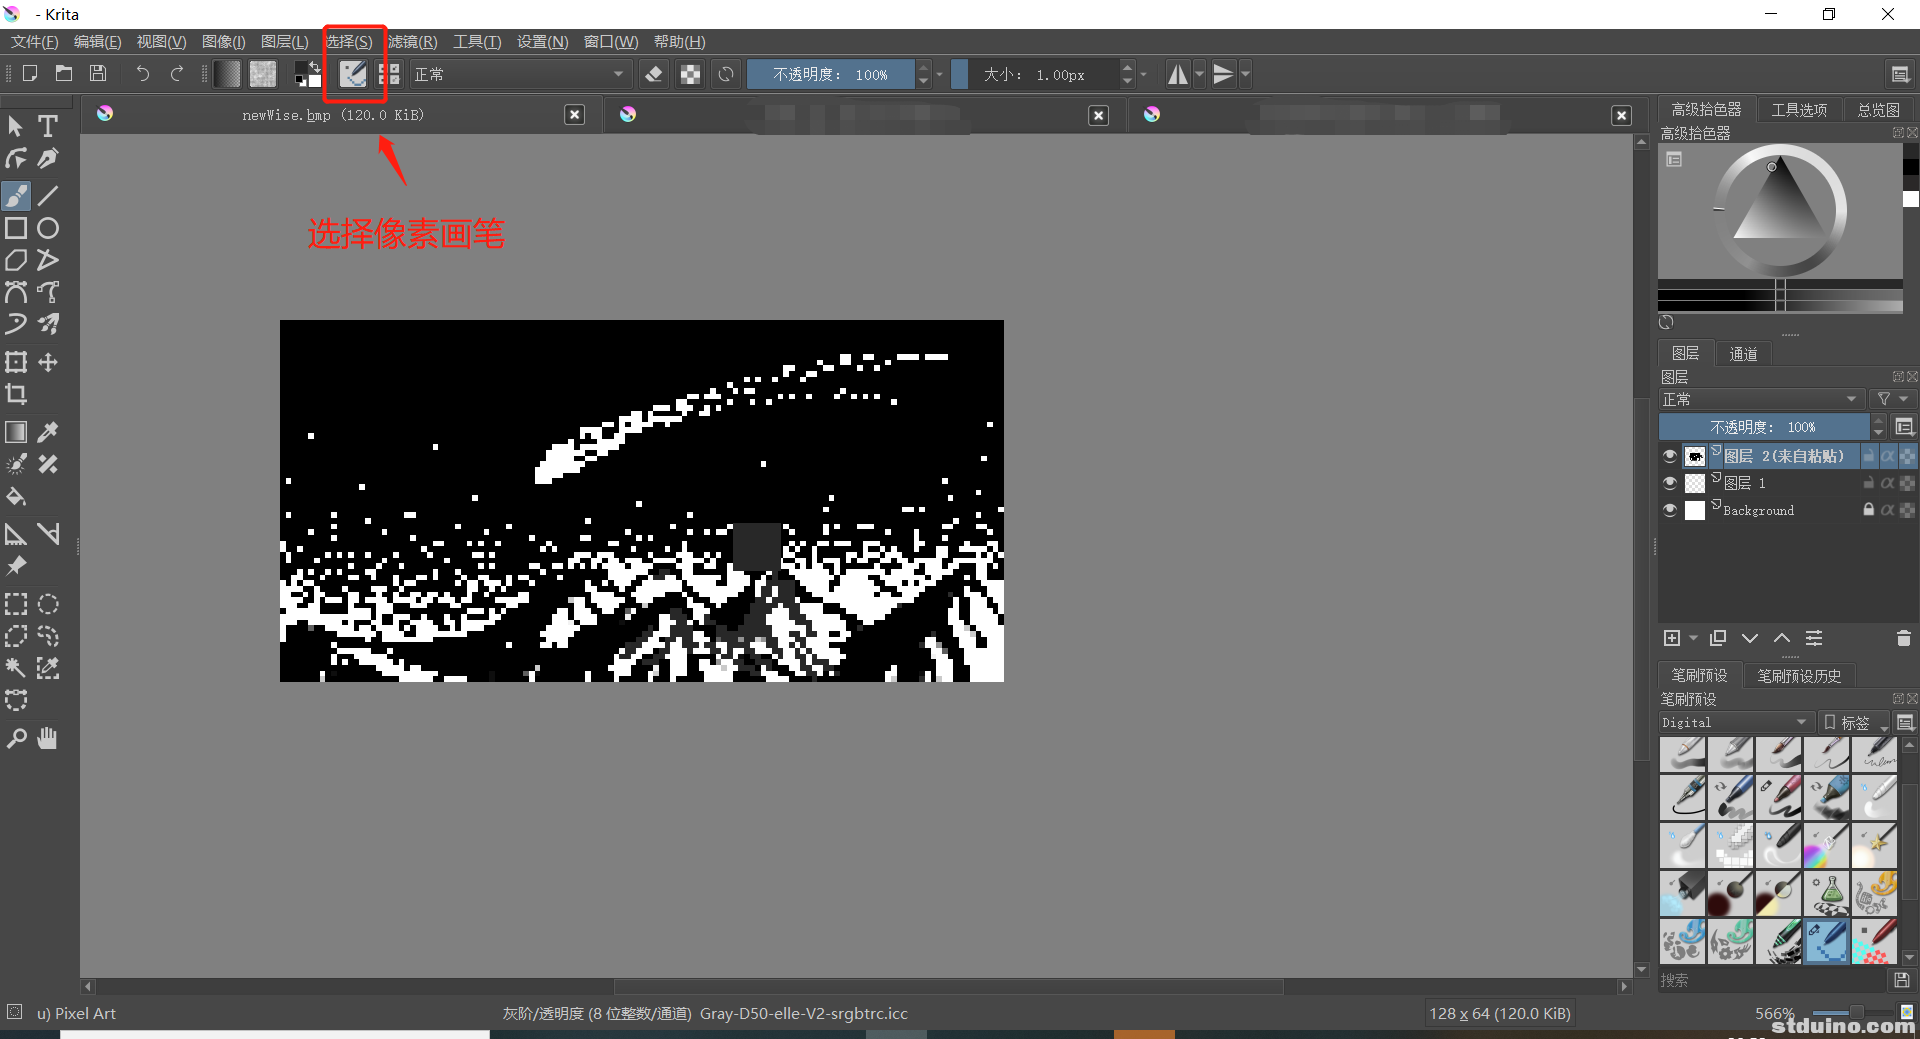Select the Line tool
Image resolution: width=1920 pixels, height=1039 pixels.
(47, 195)
